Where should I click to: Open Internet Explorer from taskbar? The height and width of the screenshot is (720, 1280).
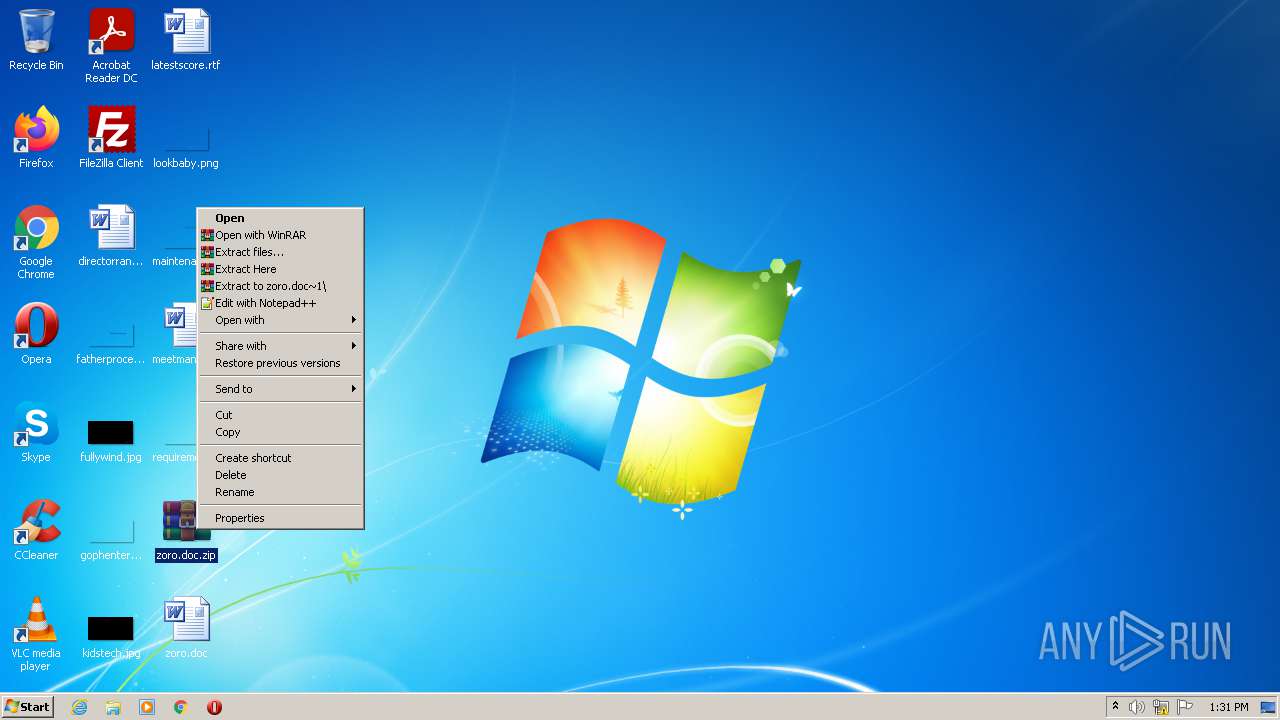(79, 707)
